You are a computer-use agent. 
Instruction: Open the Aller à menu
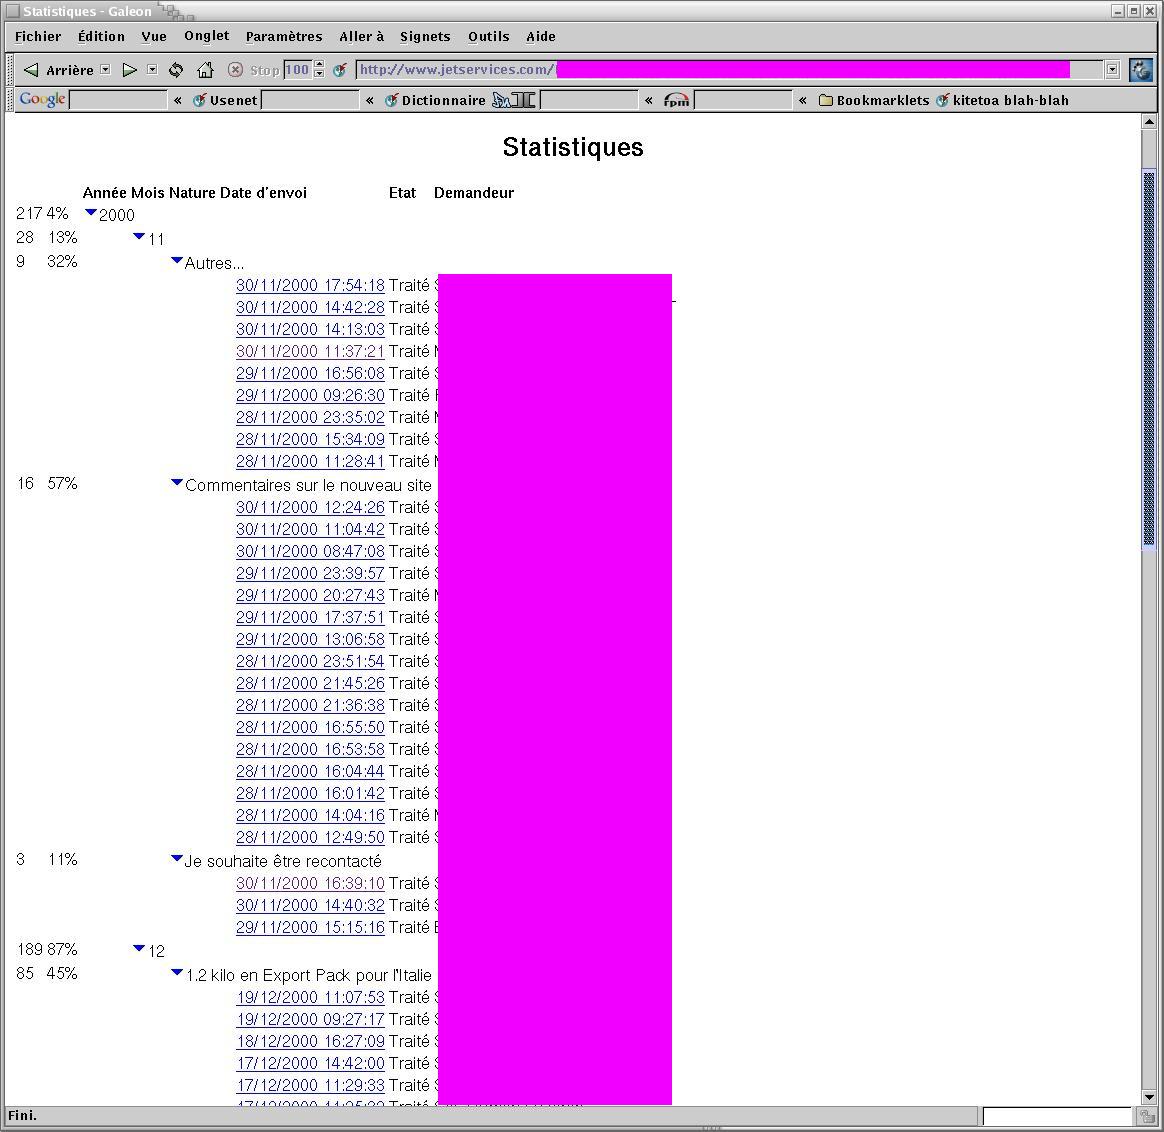[x=362, y=36]
